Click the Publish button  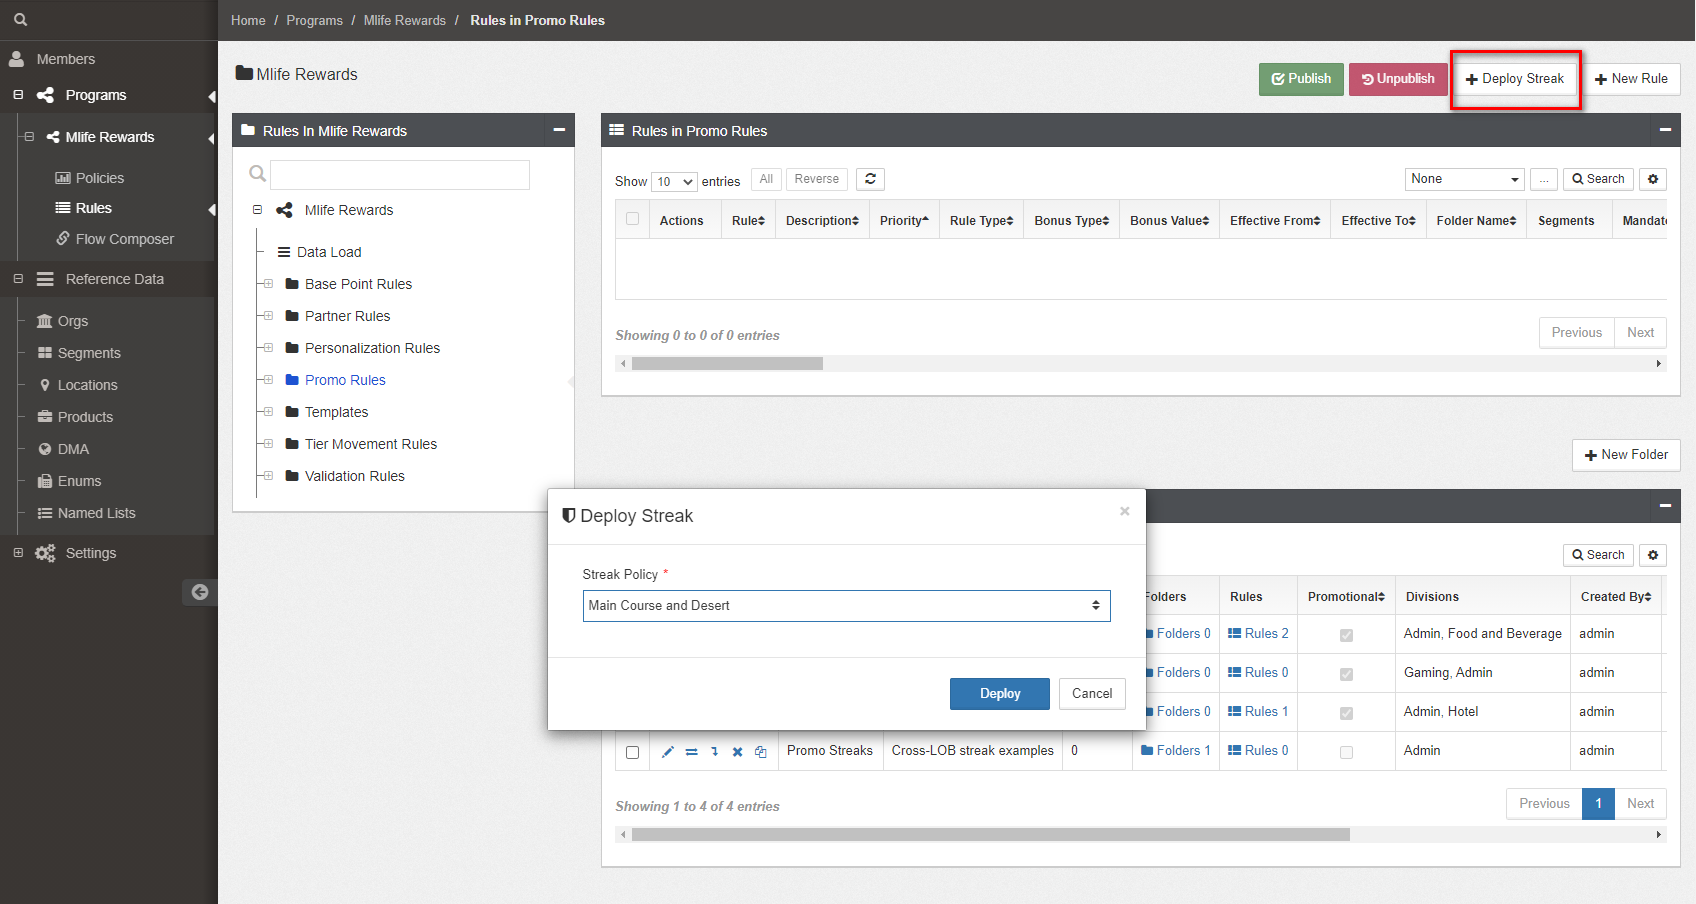pos(1300,79)
